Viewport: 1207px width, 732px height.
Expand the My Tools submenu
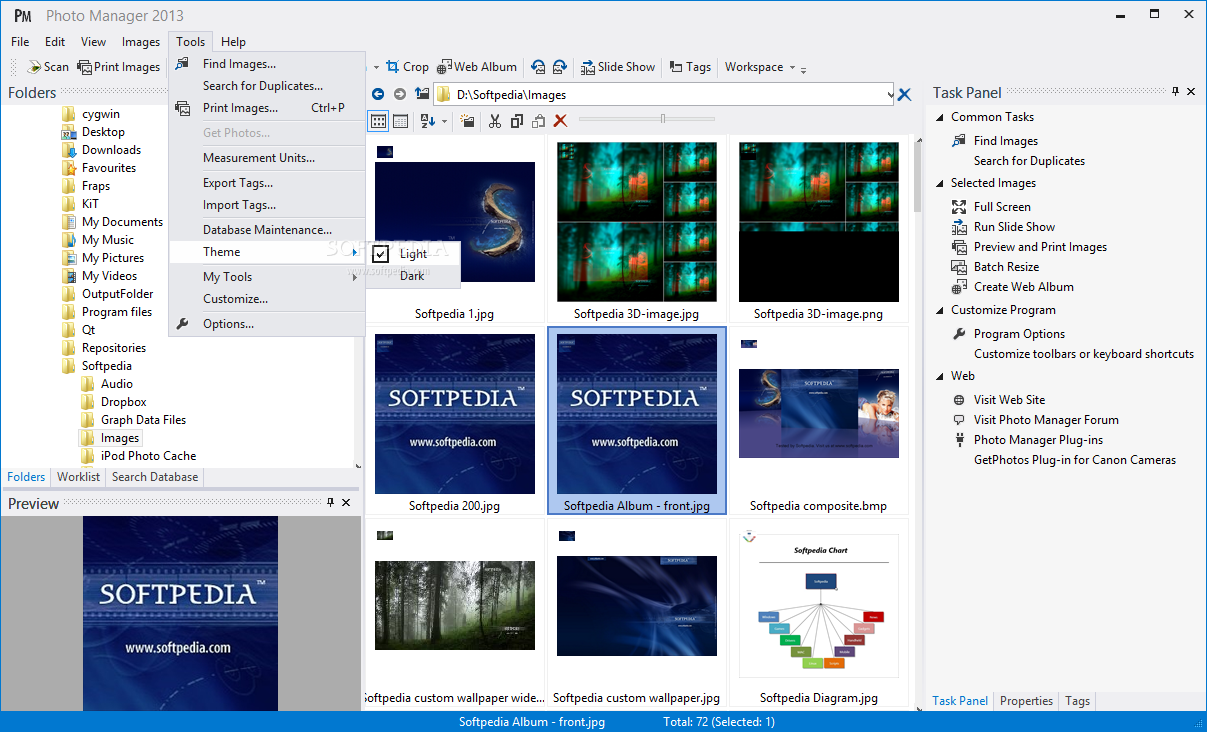tap(267, 277)
